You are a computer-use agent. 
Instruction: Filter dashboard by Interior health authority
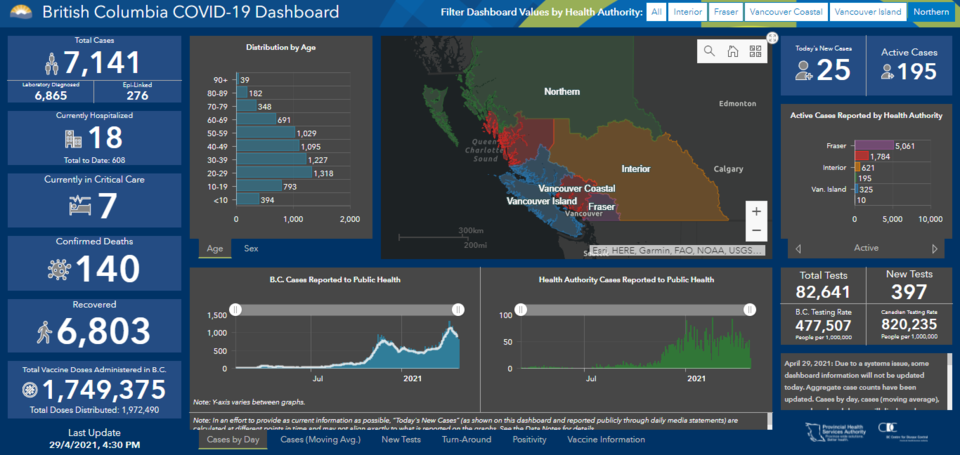[687, 12]
